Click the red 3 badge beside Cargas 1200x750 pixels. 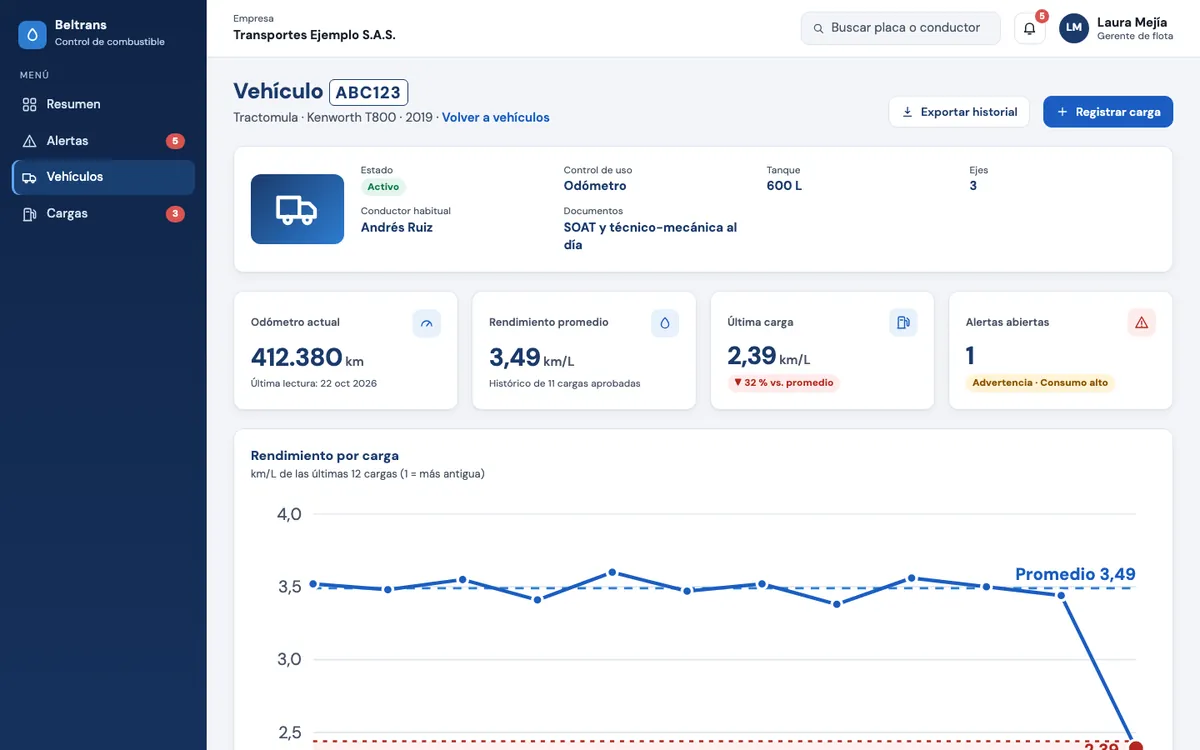click(x=175, y=214)
